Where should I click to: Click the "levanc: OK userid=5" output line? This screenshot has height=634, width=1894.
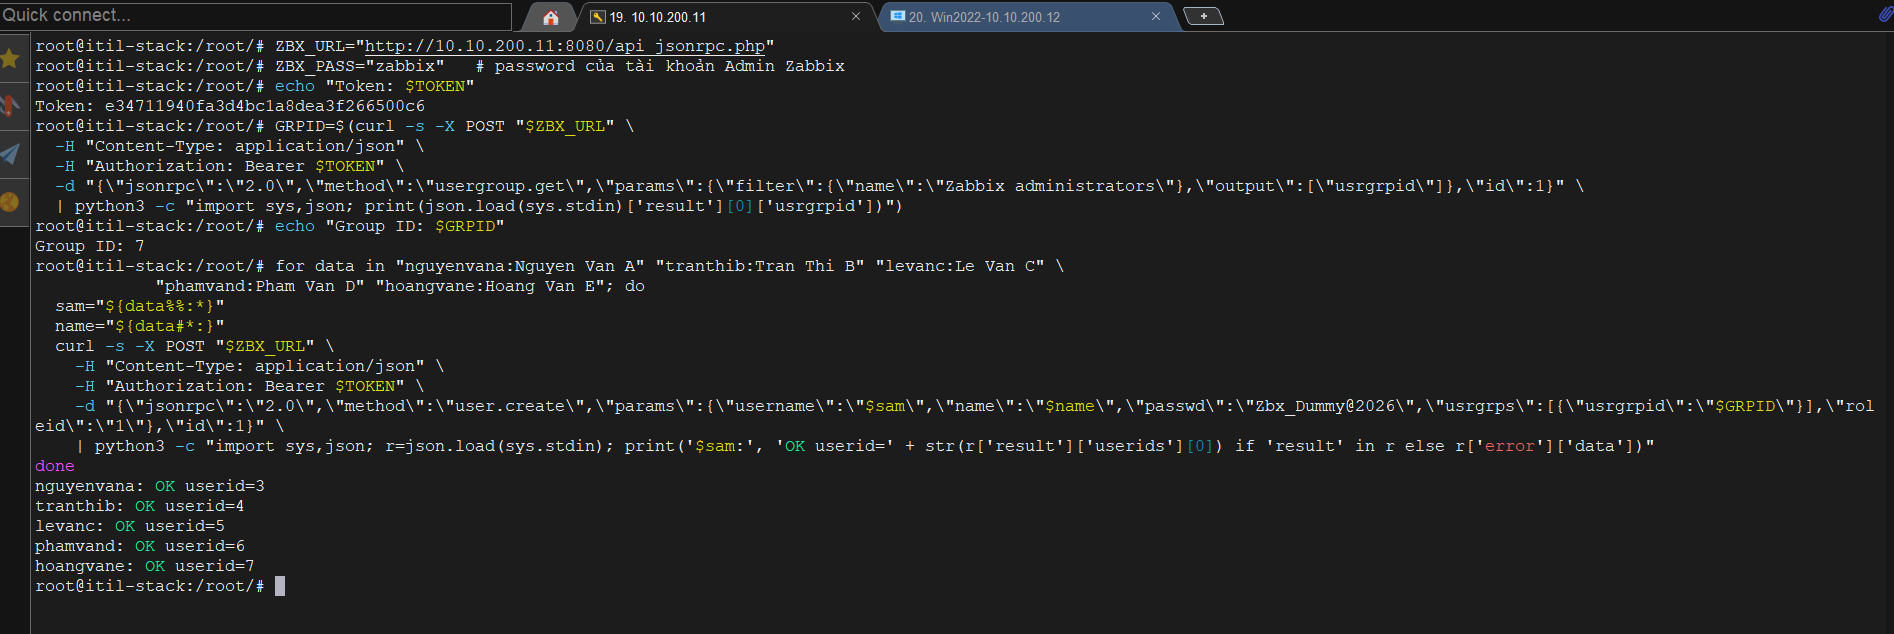130,526
